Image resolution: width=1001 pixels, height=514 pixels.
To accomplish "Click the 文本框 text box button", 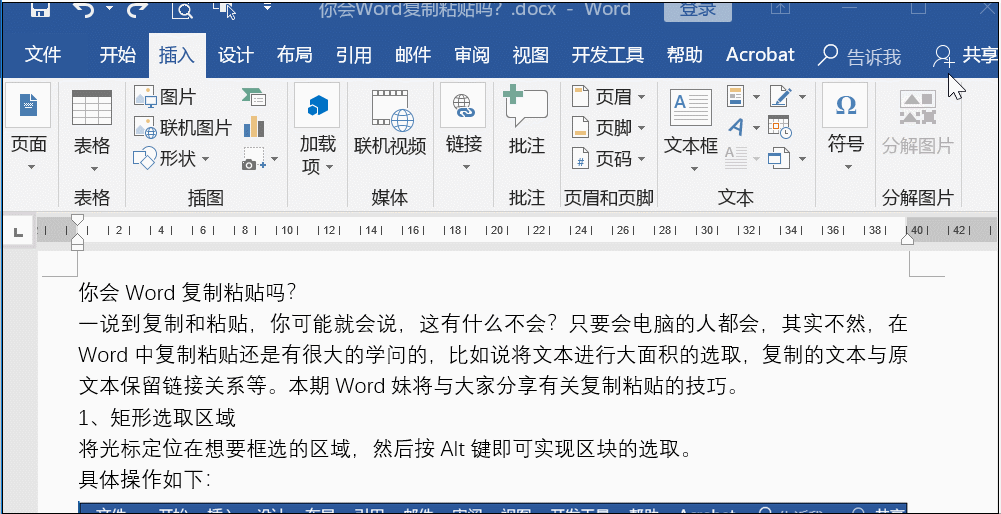I will tap(691, 131).
